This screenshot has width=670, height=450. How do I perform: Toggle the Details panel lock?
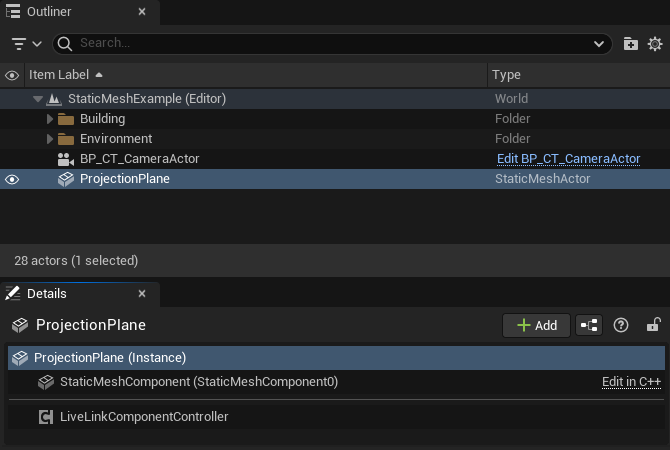coord(652,325)
